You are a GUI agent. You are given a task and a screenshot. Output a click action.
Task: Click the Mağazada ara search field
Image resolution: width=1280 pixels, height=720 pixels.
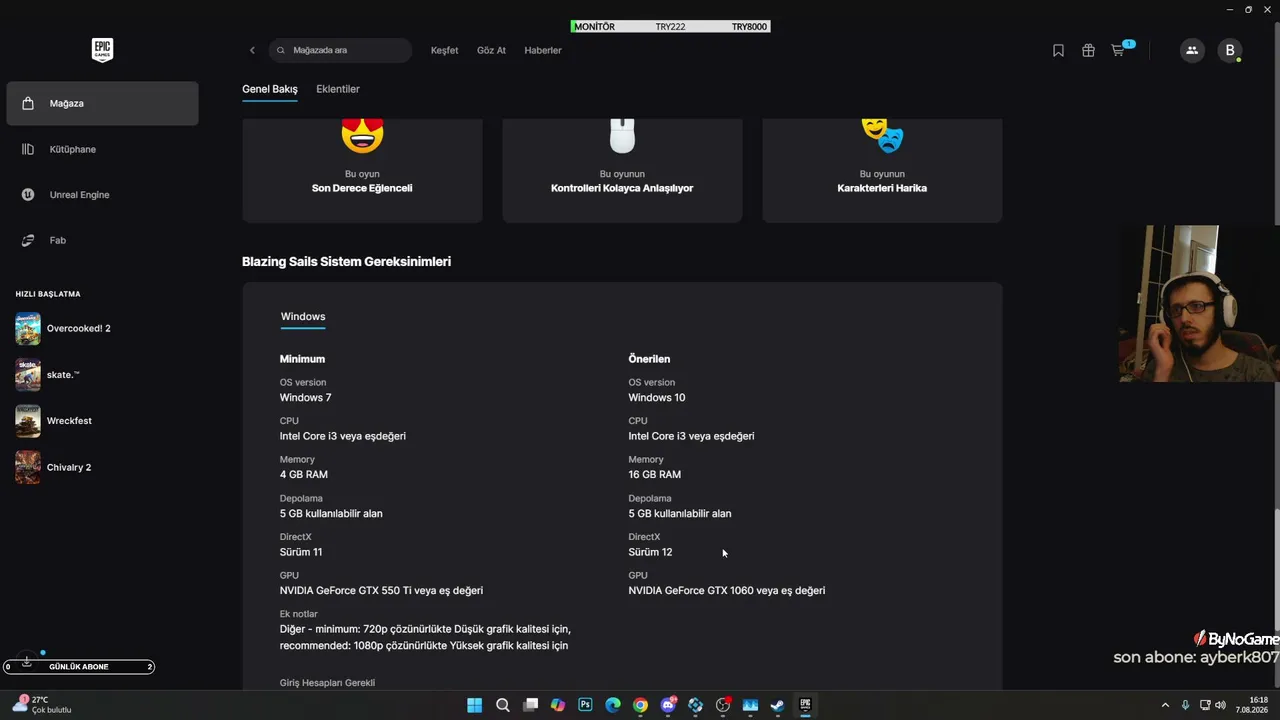pyautogui.click(x=340, y=50)
